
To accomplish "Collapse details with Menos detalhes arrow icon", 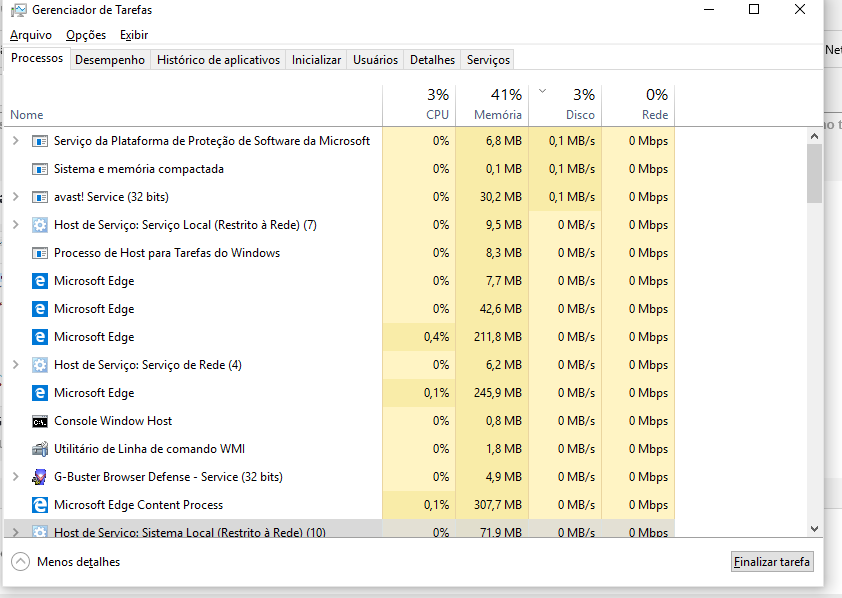I will coord(20,561).
